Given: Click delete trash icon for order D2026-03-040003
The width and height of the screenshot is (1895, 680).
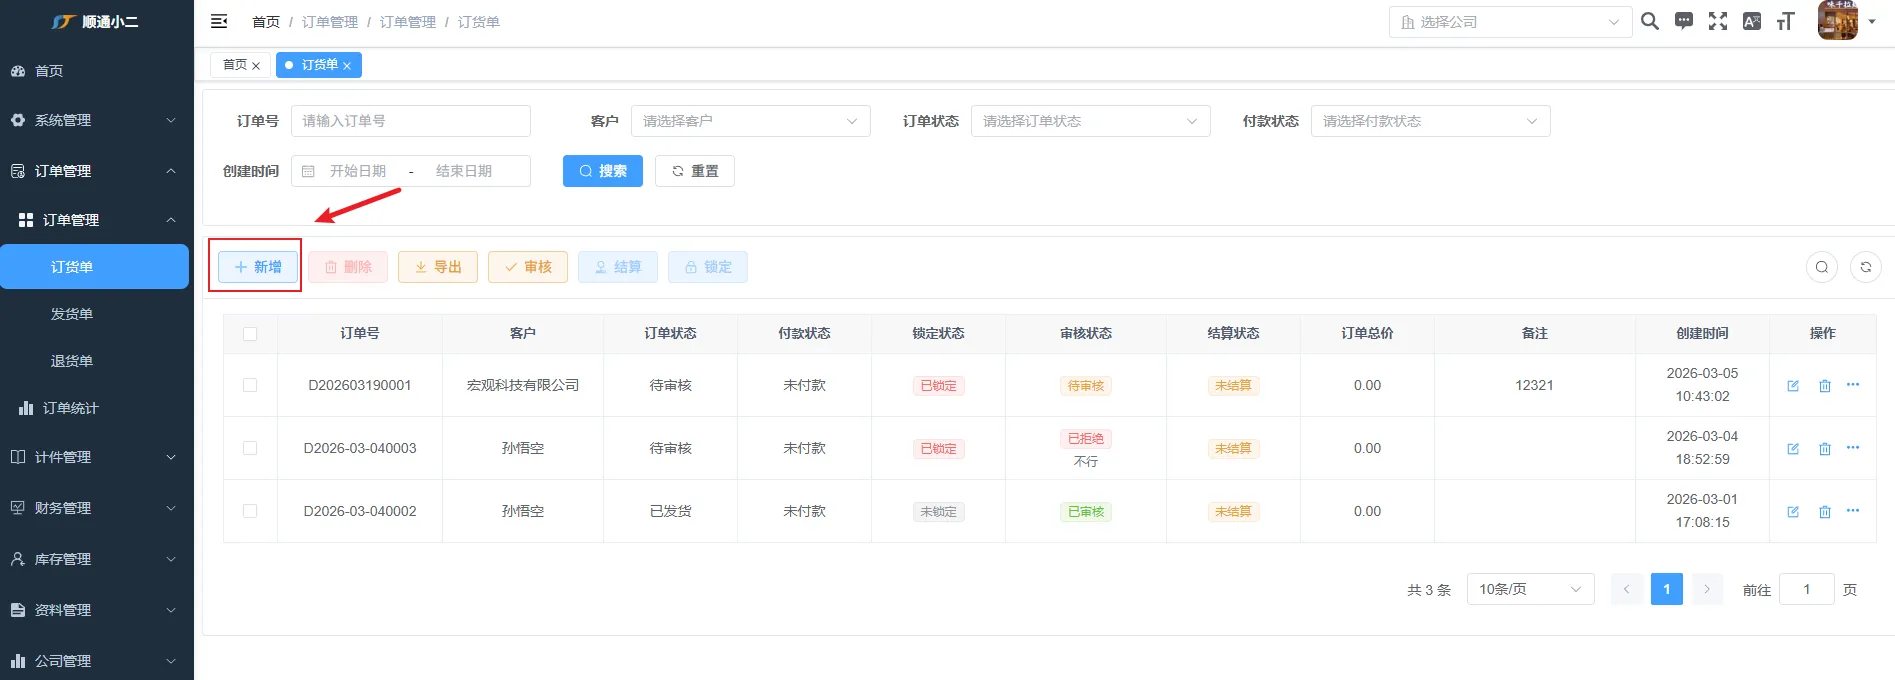Looking at the screenshot, I should [1825, 449].
